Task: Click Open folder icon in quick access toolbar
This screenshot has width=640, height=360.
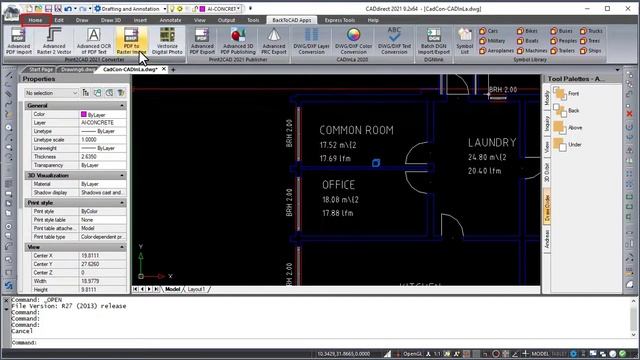Action: tap(38, 9)
